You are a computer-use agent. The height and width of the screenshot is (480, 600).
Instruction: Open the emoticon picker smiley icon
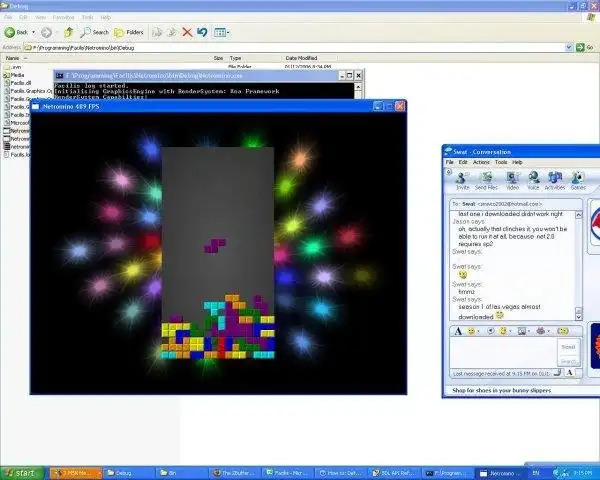[471, 331]
